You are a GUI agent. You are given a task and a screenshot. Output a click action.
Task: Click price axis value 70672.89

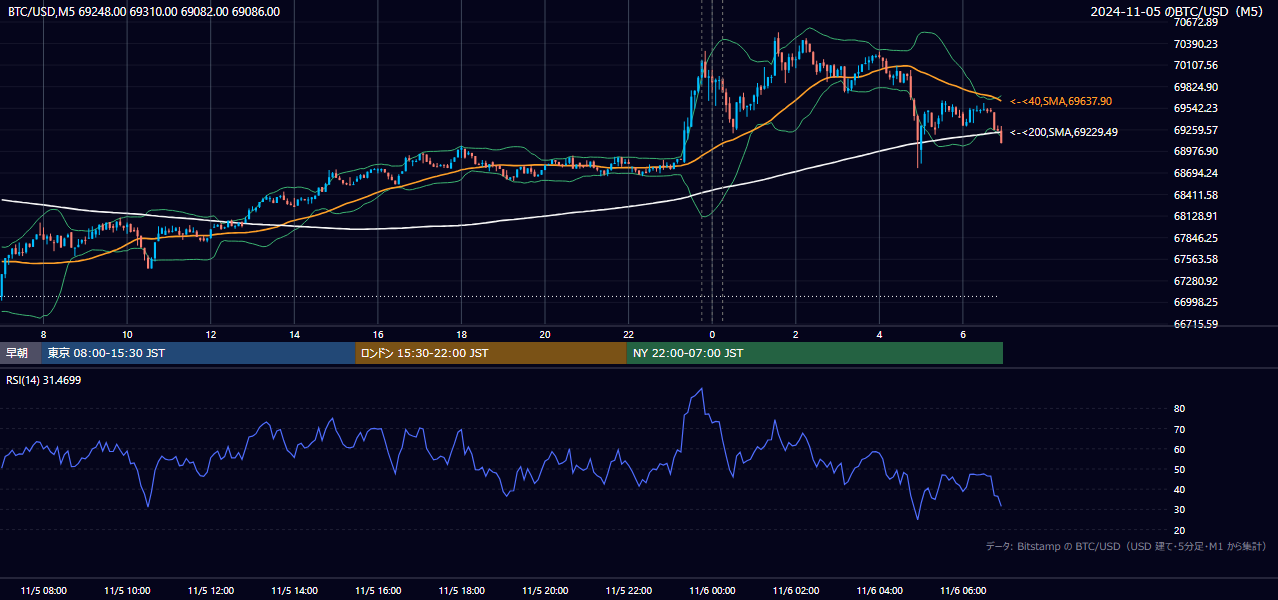tap(1196, 22)
